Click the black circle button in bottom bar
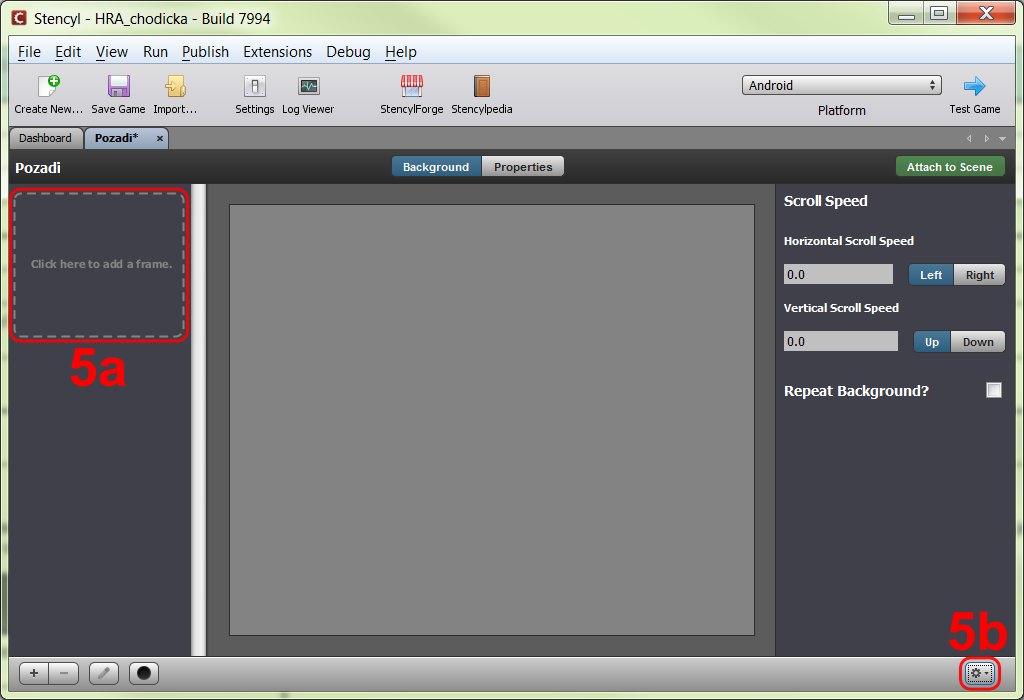Viewport: 1024px width, 700px height. [x=144, y=673]
